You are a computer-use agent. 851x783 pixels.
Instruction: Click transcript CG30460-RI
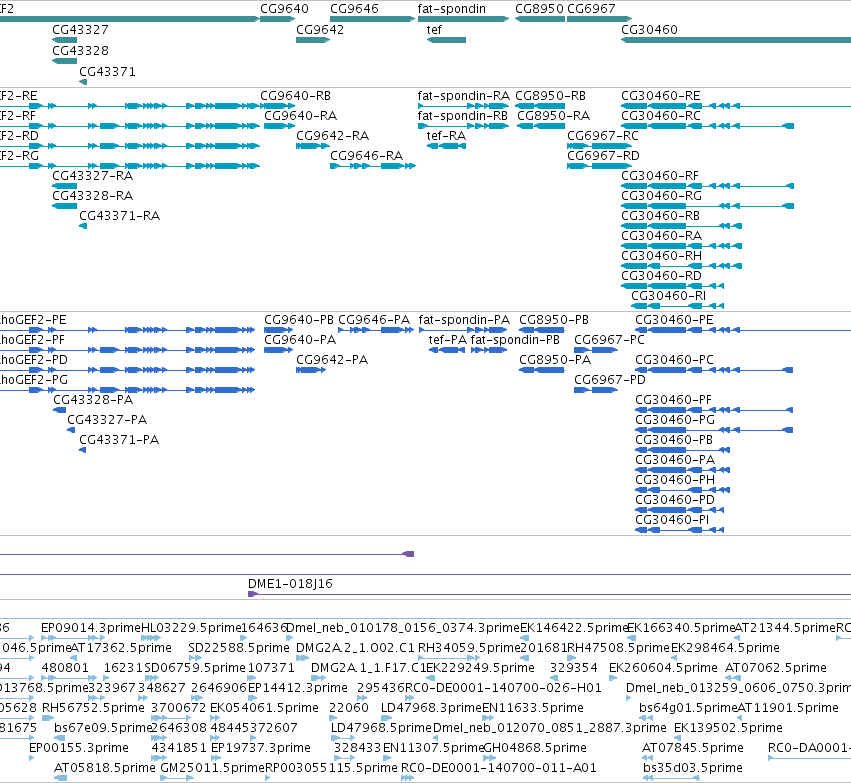point(669,296)
